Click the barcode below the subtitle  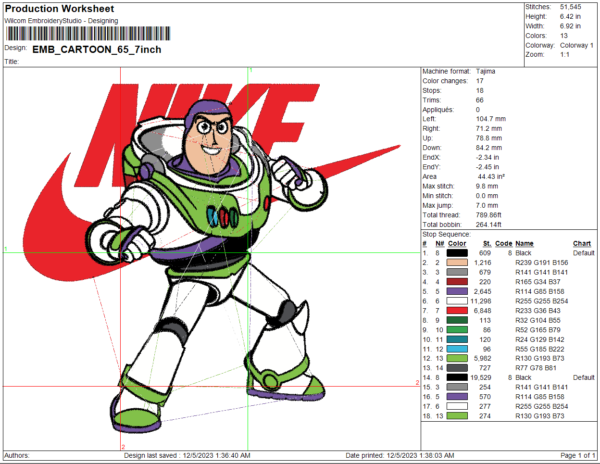pyautogui.click(x=88, y=33)
